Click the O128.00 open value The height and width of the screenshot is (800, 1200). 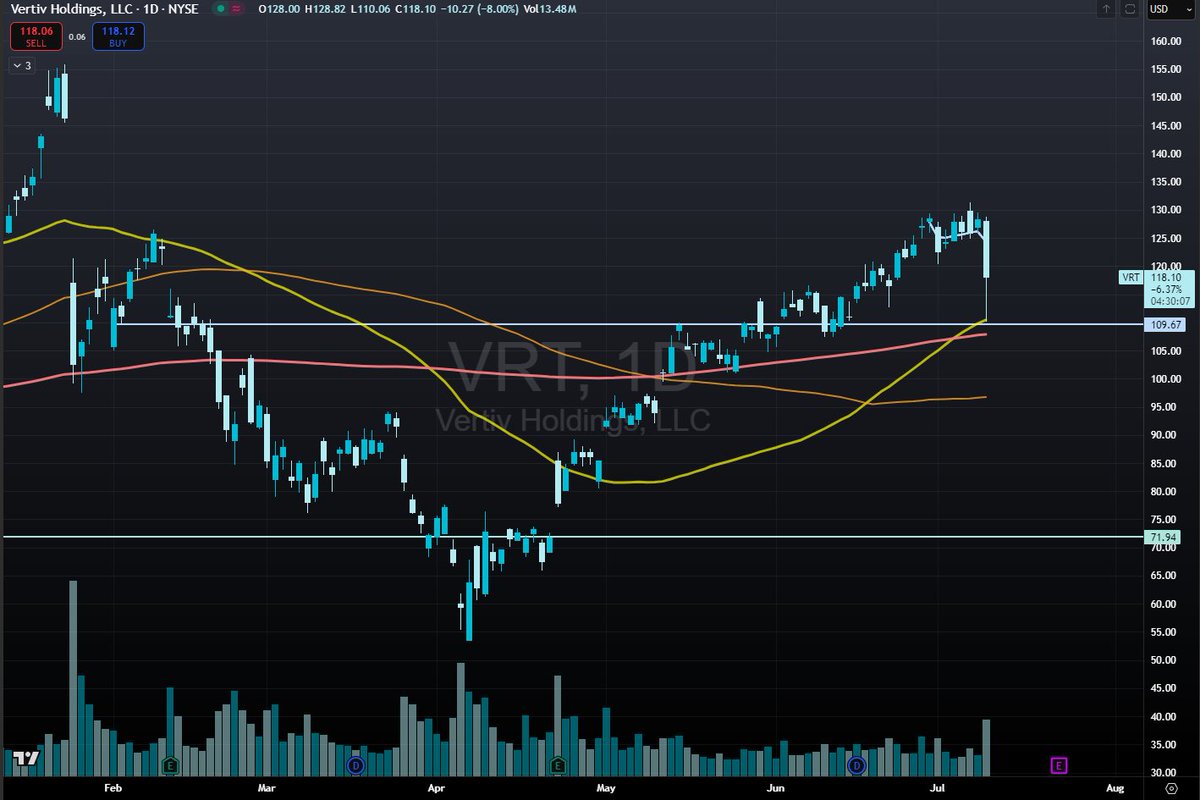[277, 9]
